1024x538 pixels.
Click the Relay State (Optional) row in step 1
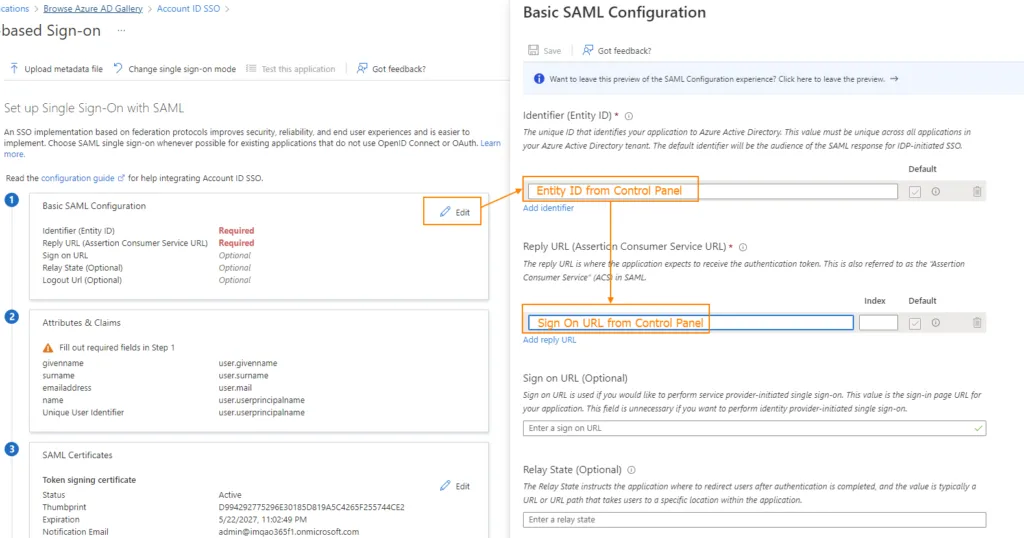pyautogui.click(x=82, y=268)
